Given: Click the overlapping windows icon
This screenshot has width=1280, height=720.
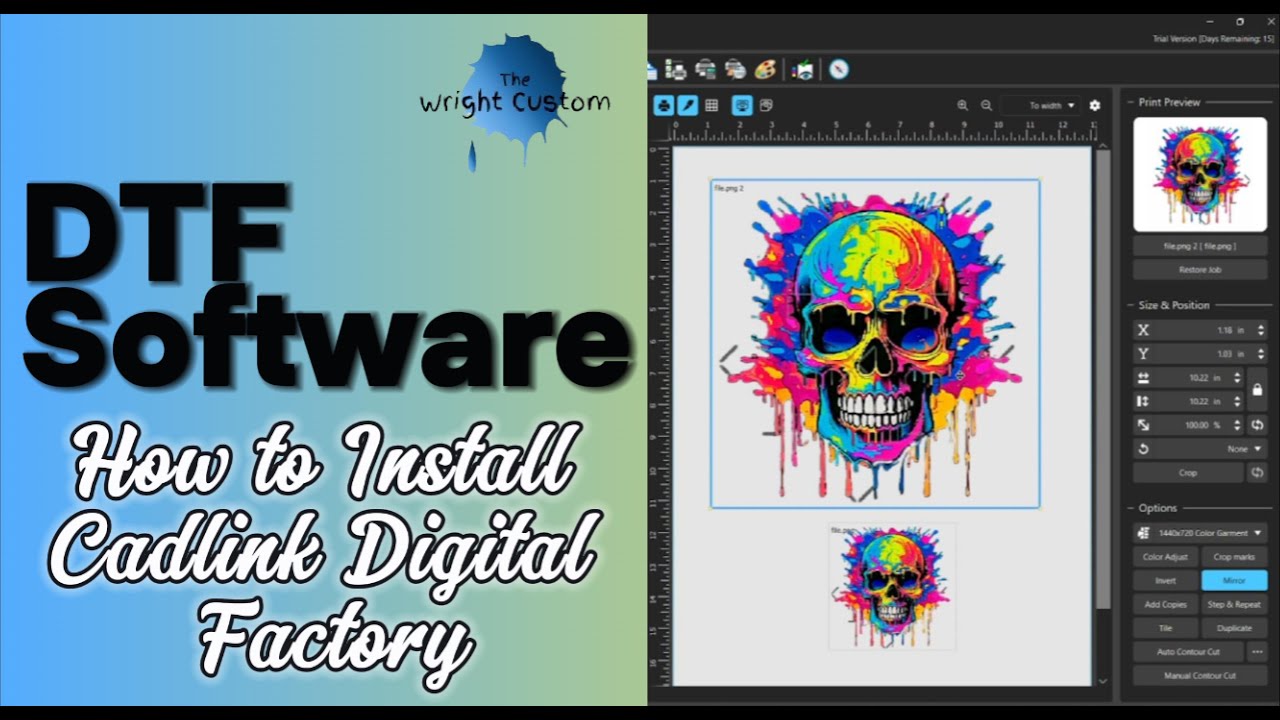Looking at the screenshot, I should 766,105.
